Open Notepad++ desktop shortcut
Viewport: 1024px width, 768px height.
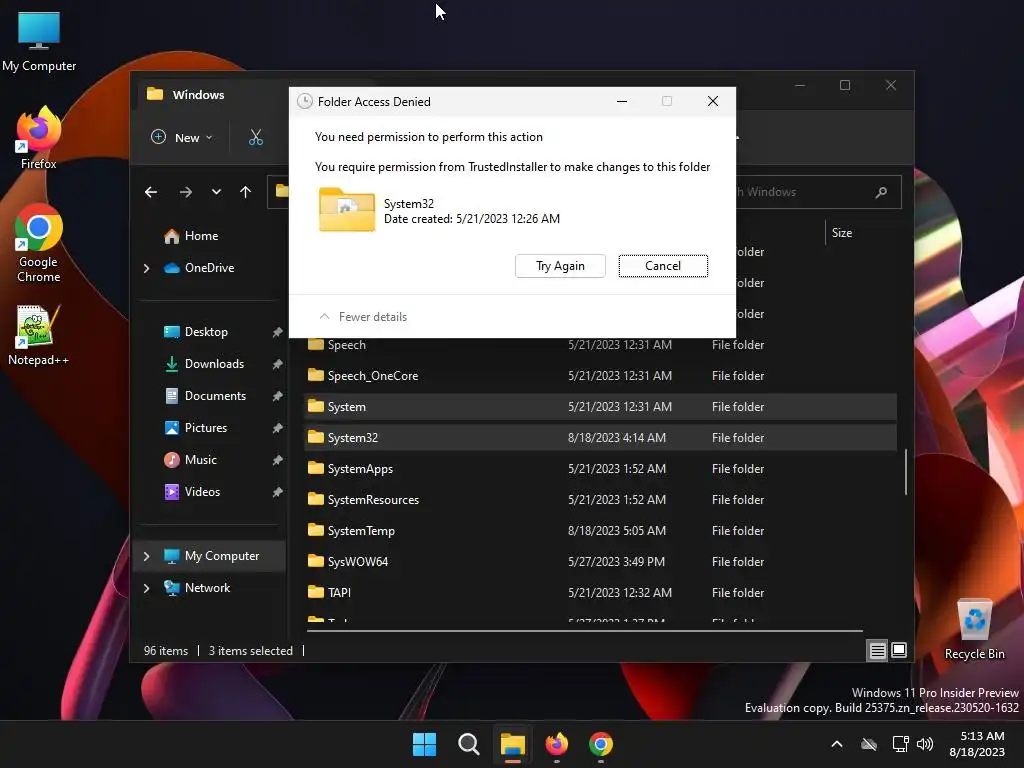[x=38, y=336]
